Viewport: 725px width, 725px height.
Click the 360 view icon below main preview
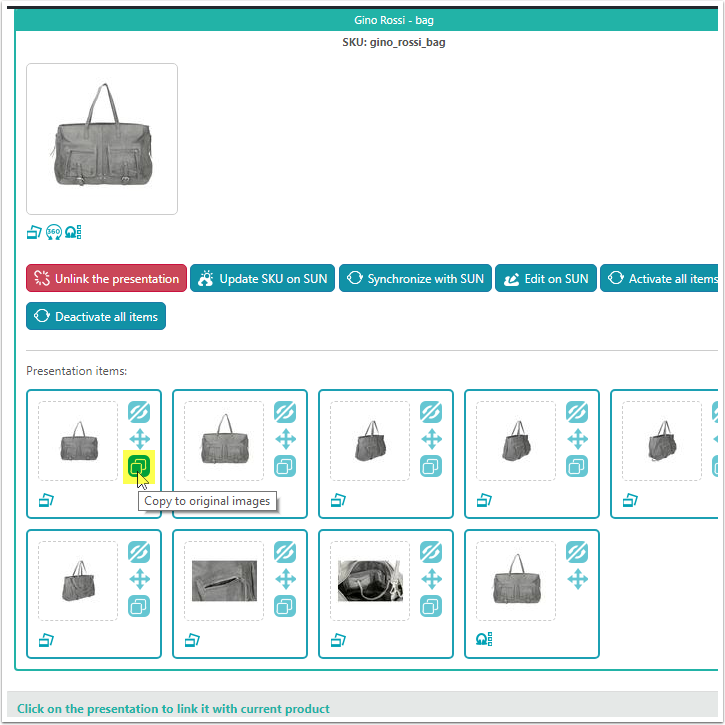54,232
